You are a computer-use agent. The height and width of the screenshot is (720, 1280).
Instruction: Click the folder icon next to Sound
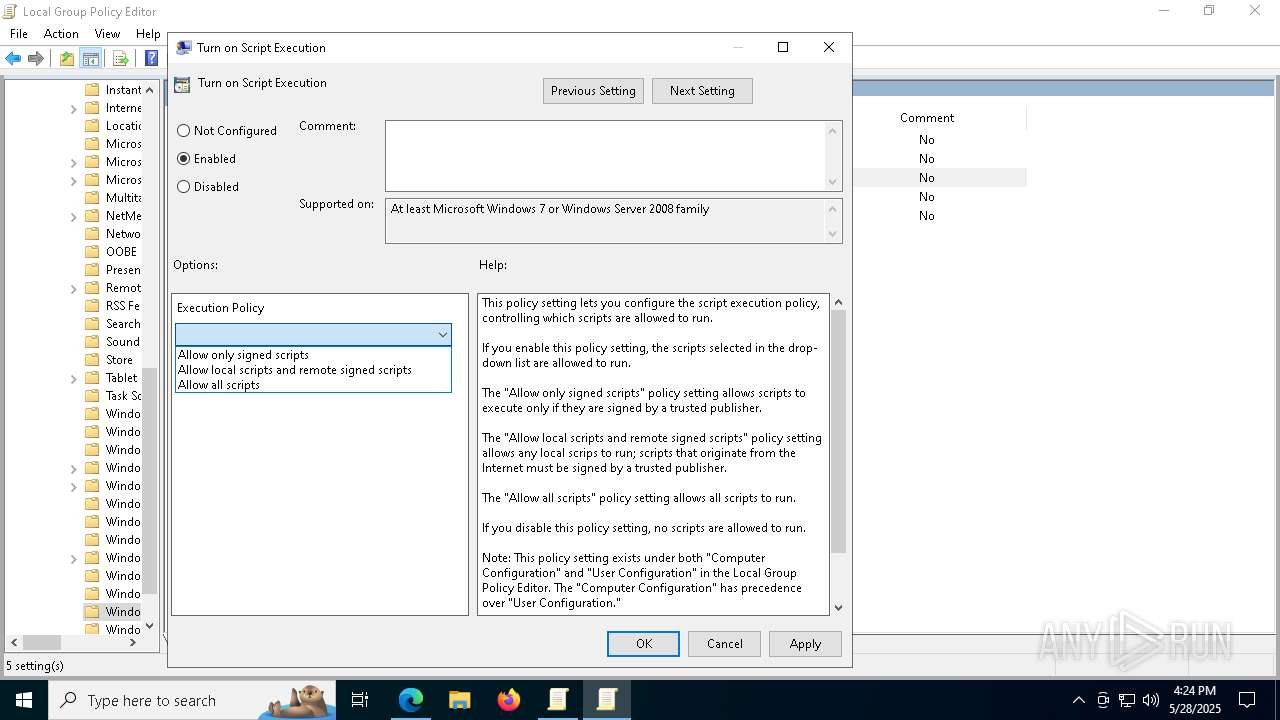(92, 342)
